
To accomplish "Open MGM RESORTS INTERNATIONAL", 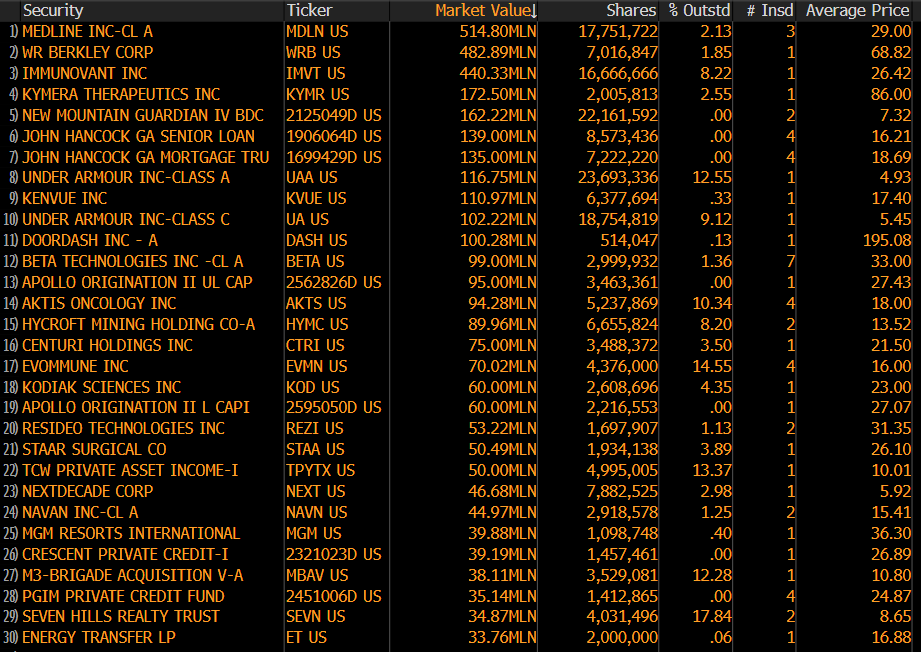I will coord(131,533).
